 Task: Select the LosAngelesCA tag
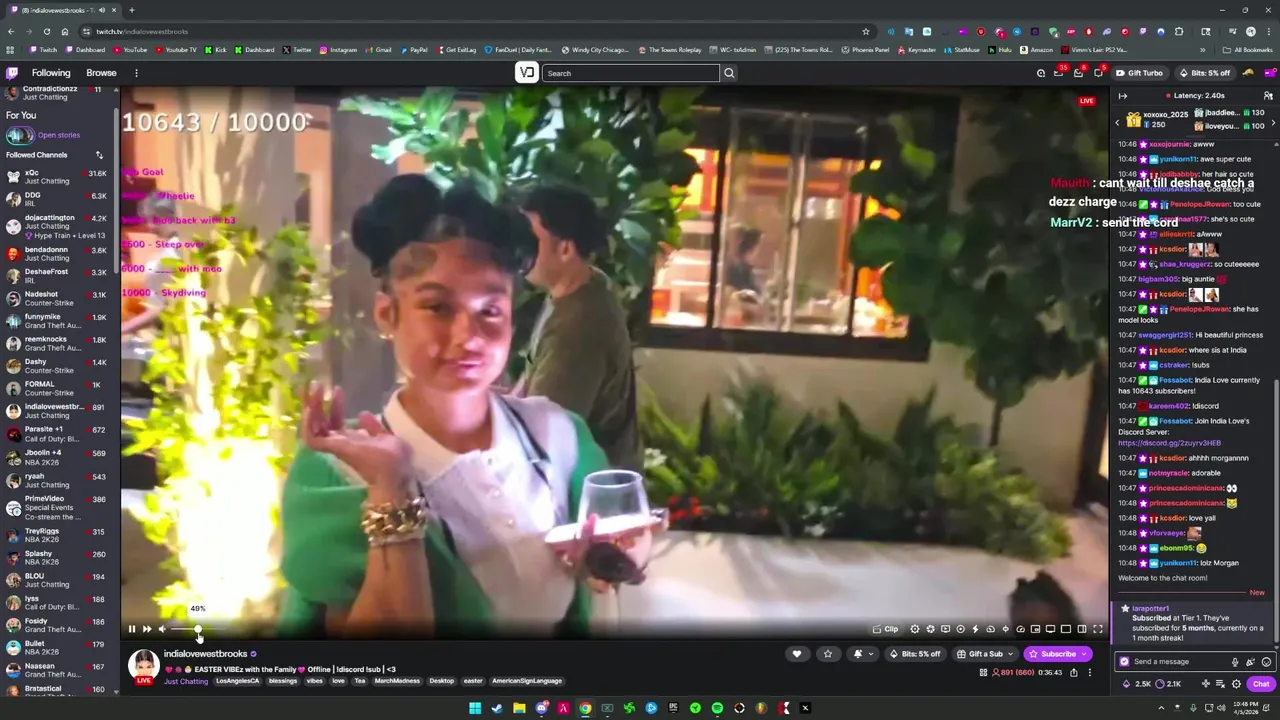[237, 681]
